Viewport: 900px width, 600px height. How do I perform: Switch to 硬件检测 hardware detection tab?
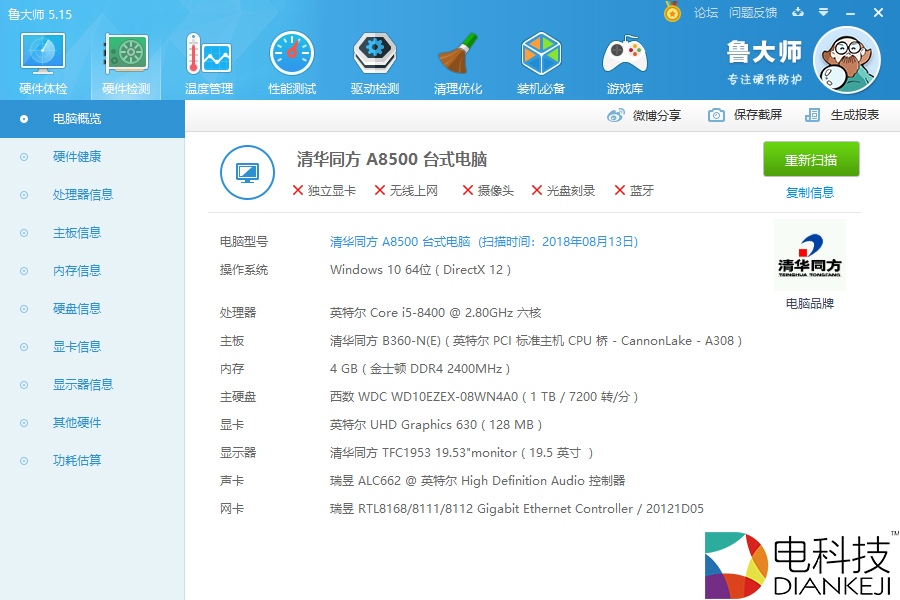tap(124, 60)
